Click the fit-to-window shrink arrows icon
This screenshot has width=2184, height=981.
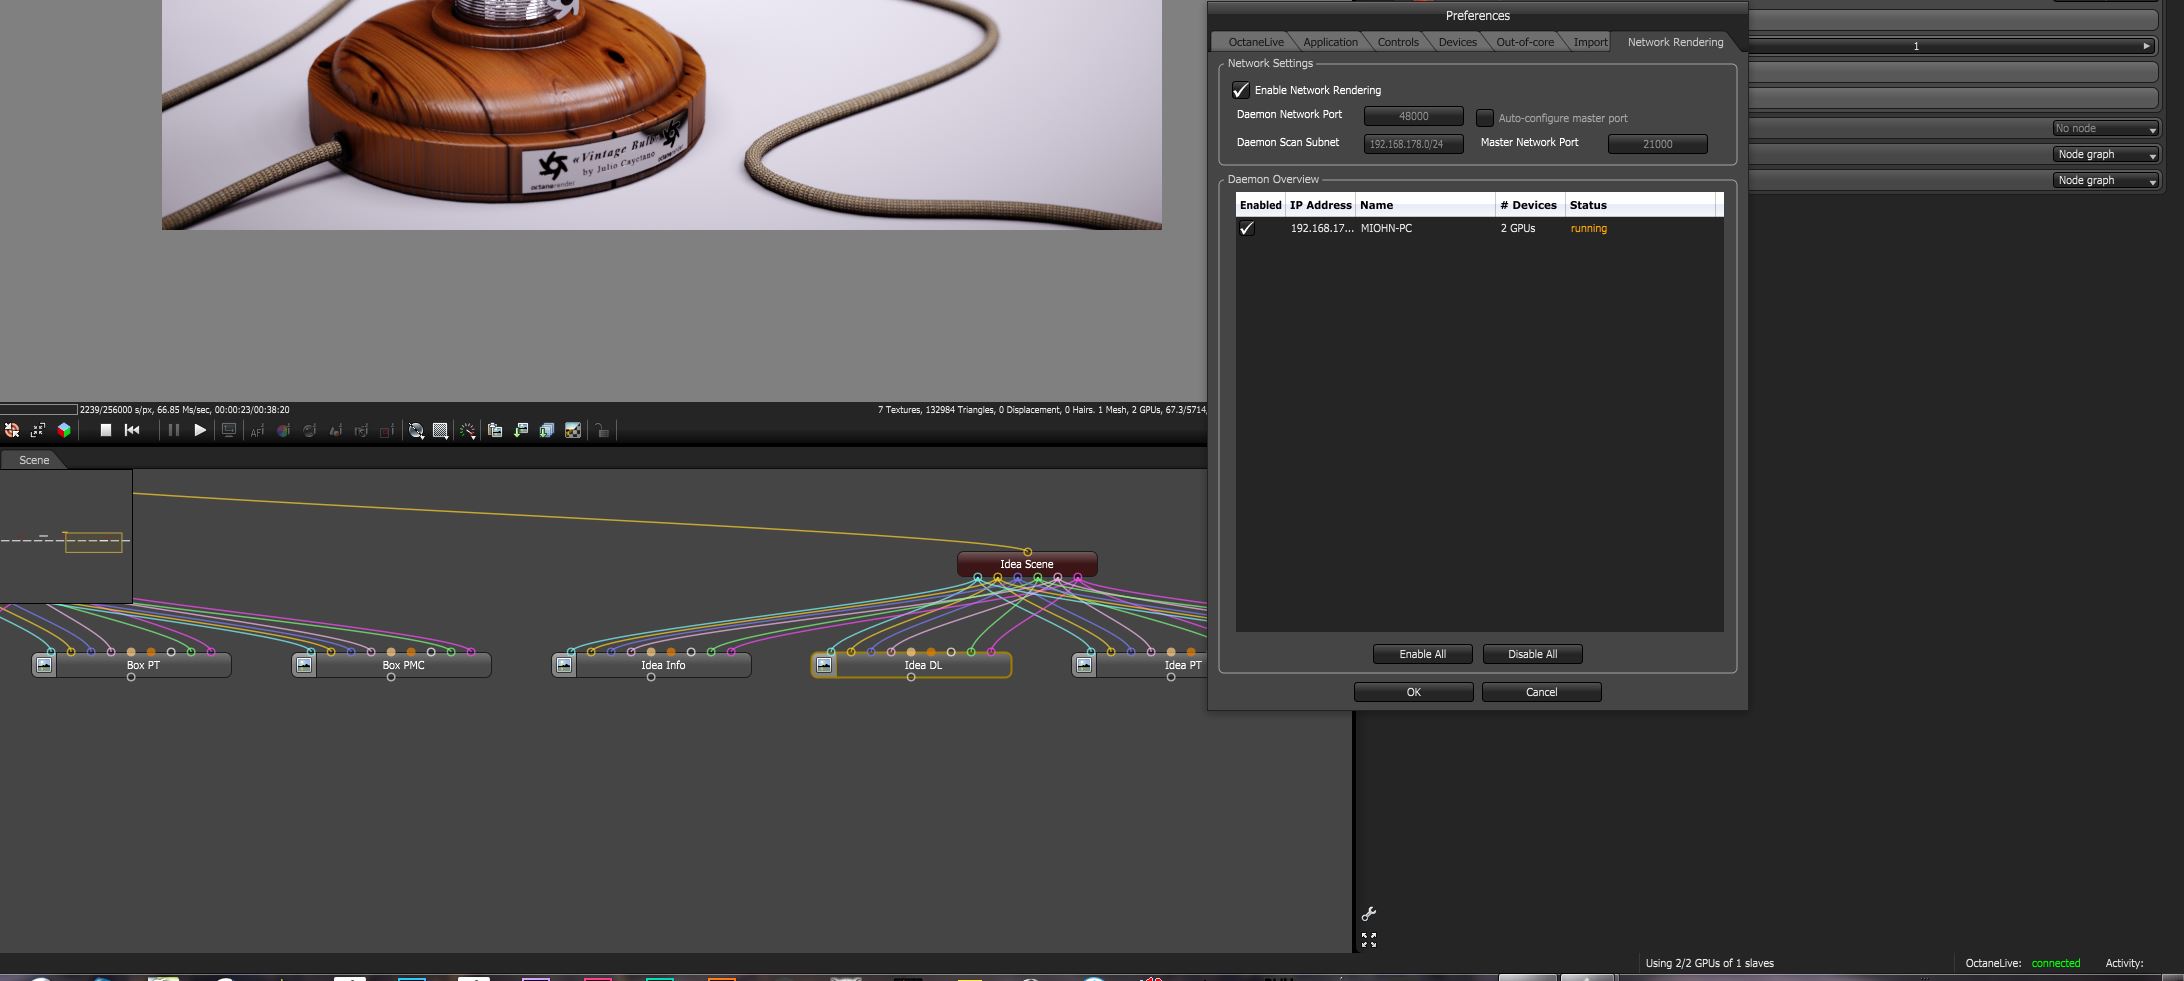point(38,430)
